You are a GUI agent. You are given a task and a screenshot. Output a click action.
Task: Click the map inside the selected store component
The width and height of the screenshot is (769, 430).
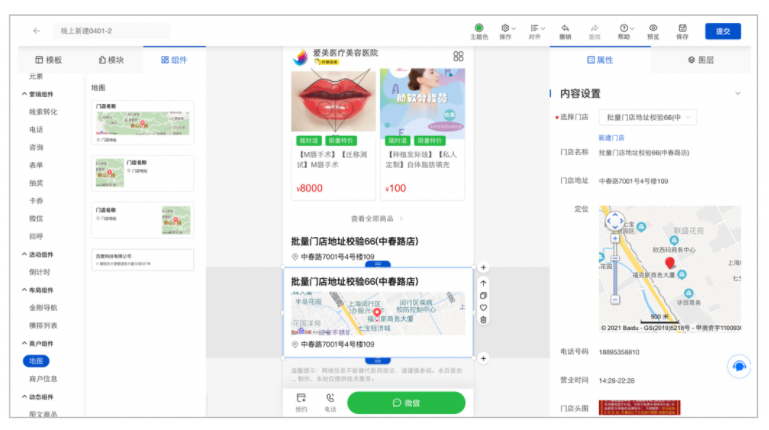tap(378, 313)
